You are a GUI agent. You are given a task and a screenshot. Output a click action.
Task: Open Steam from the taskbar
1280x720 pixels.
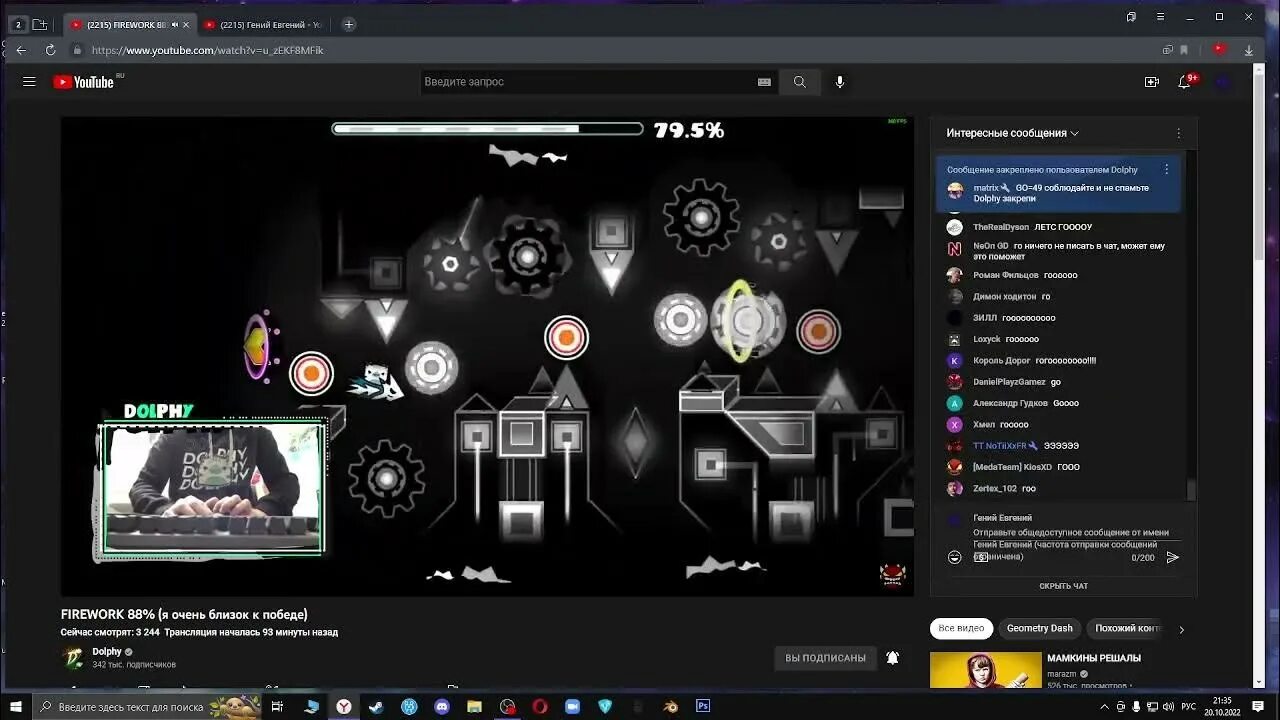(375, 706)
